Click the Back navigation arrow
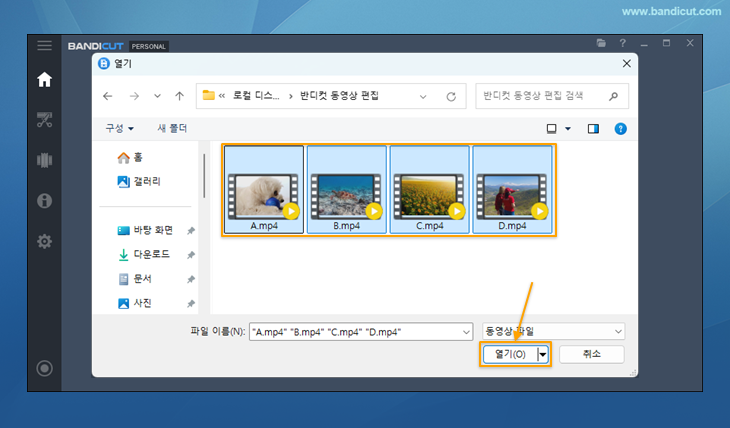Screen dimensions: 730x428 pyautogui.click(x=108, y=96)
